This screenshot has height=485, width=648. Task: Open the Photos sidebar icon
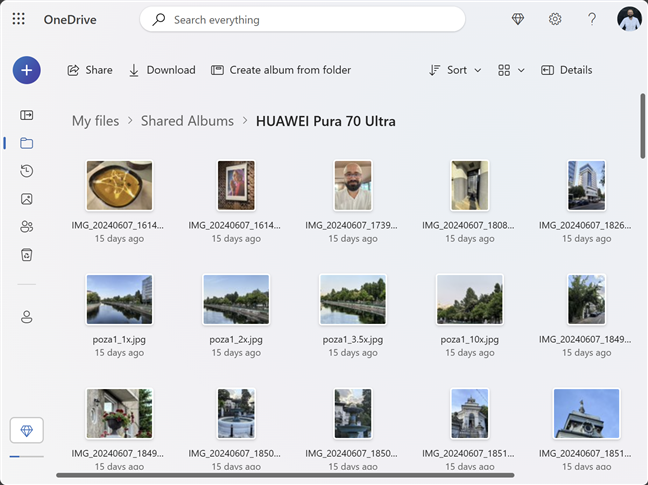coord(27,199)
